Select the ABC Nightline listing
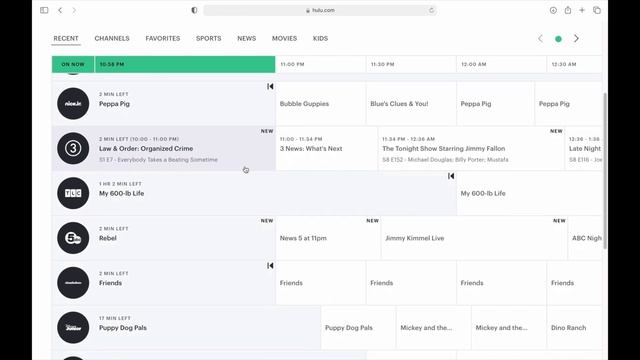 click(x=585, y=238)
